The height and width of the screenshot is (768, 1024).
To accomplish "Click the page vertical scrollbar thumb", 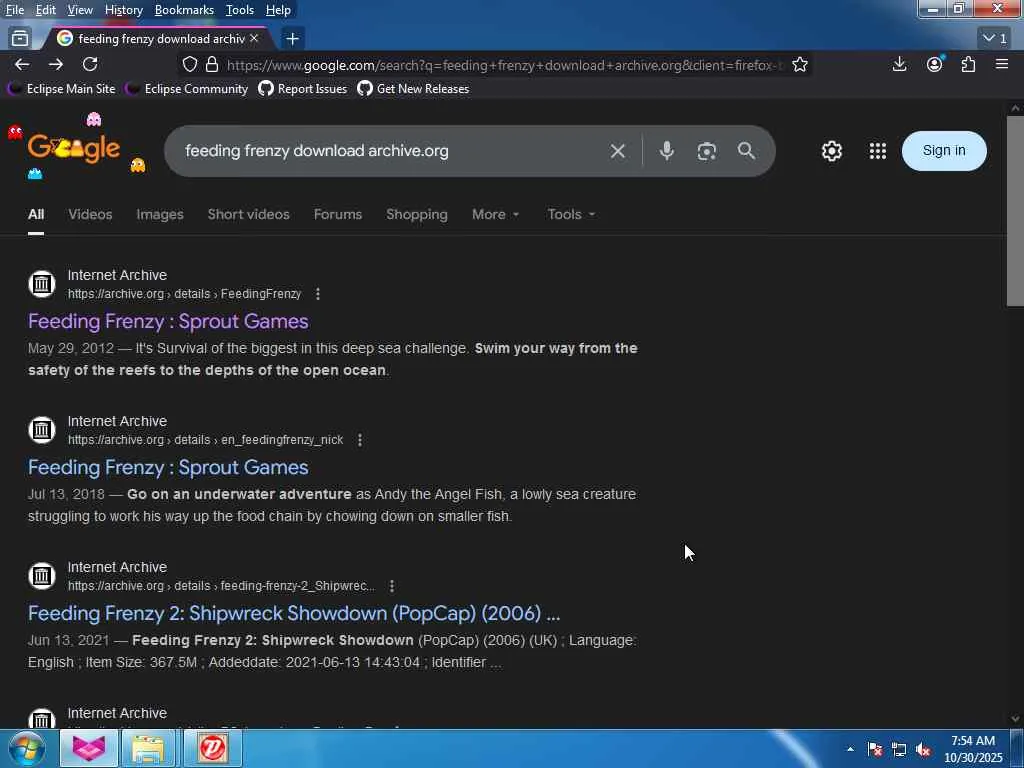I will [1015, 210].
